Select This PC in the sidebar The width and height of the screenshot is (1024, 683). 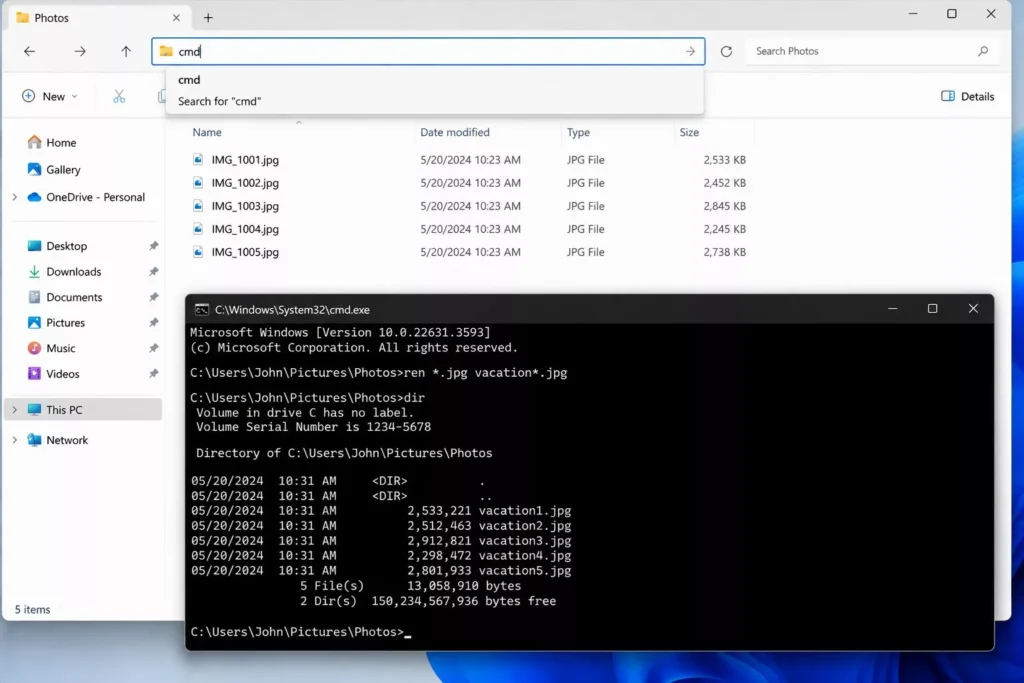pyautogui.click(x=84, y=410)
